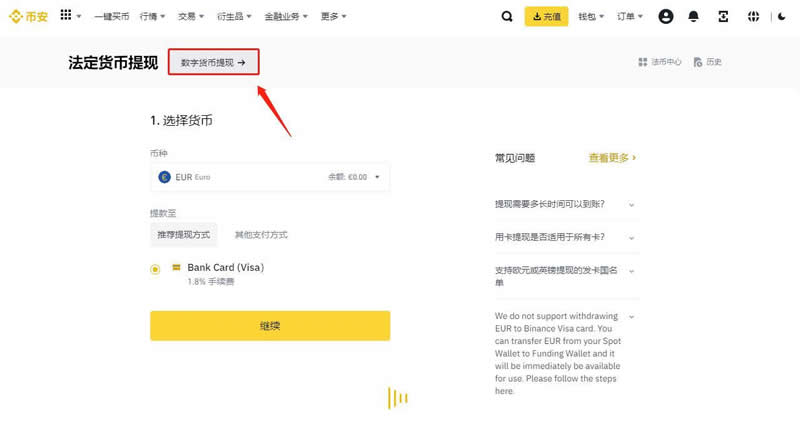Click the bank card icon
This screenshot has width=800, height=431.
click(176, 267)
